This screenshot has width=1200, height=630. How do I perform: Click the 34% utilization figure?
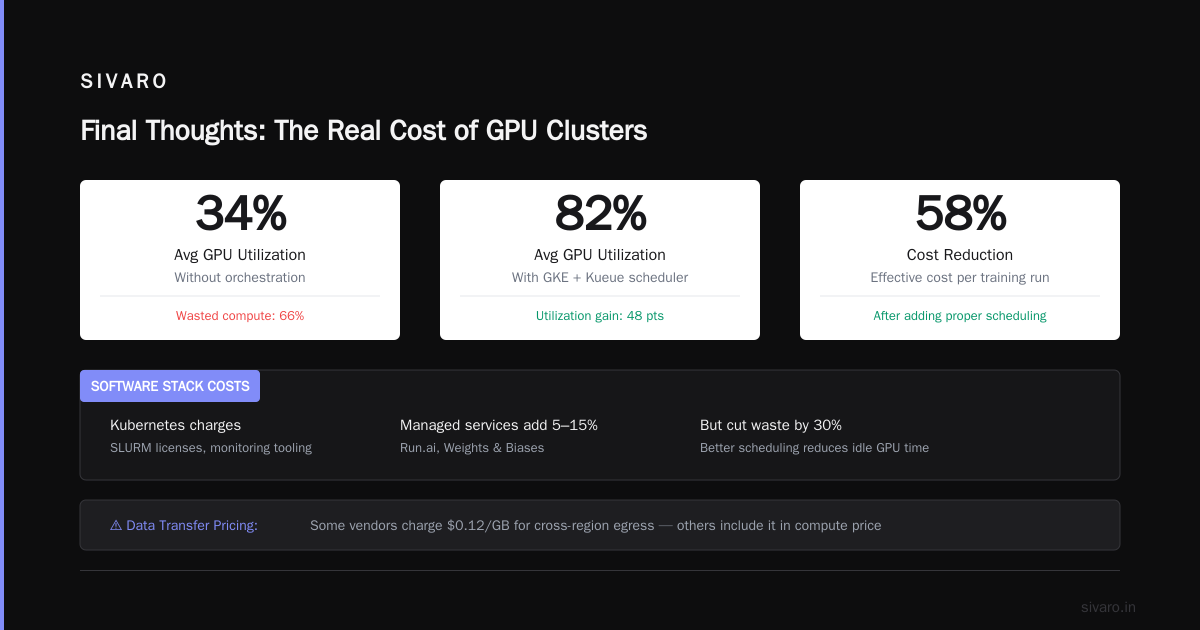240,213
